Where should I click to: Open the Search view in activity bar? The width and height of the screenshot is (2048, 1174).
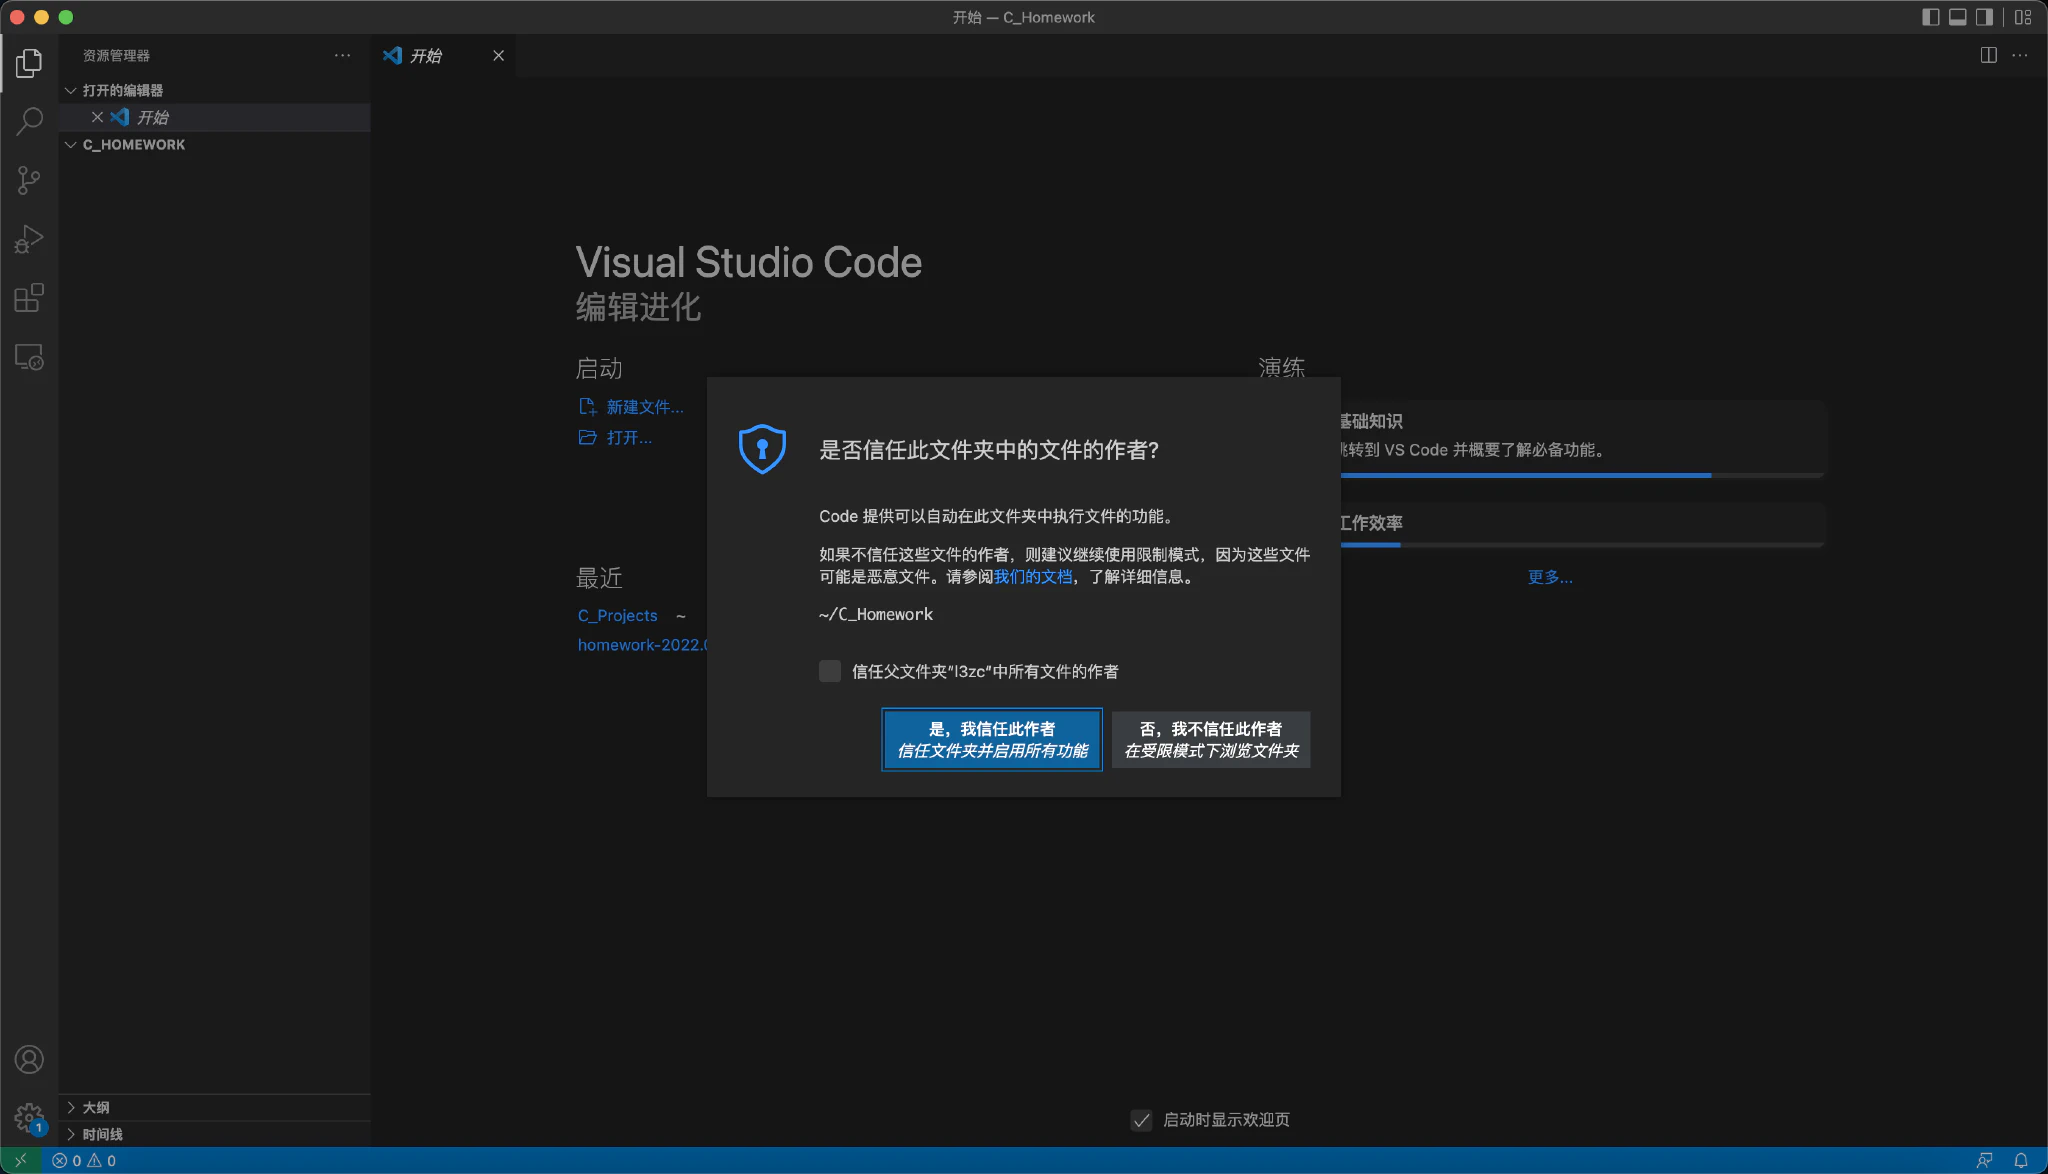[29, 121]
